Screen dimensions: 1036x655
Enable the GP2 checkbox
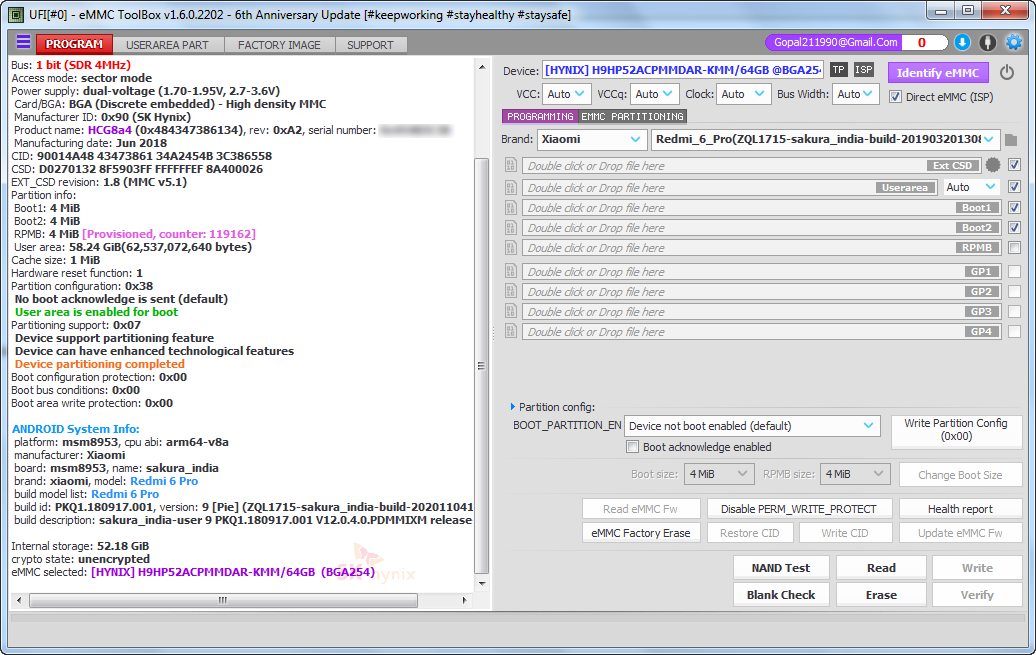(x=1014, y=291)
